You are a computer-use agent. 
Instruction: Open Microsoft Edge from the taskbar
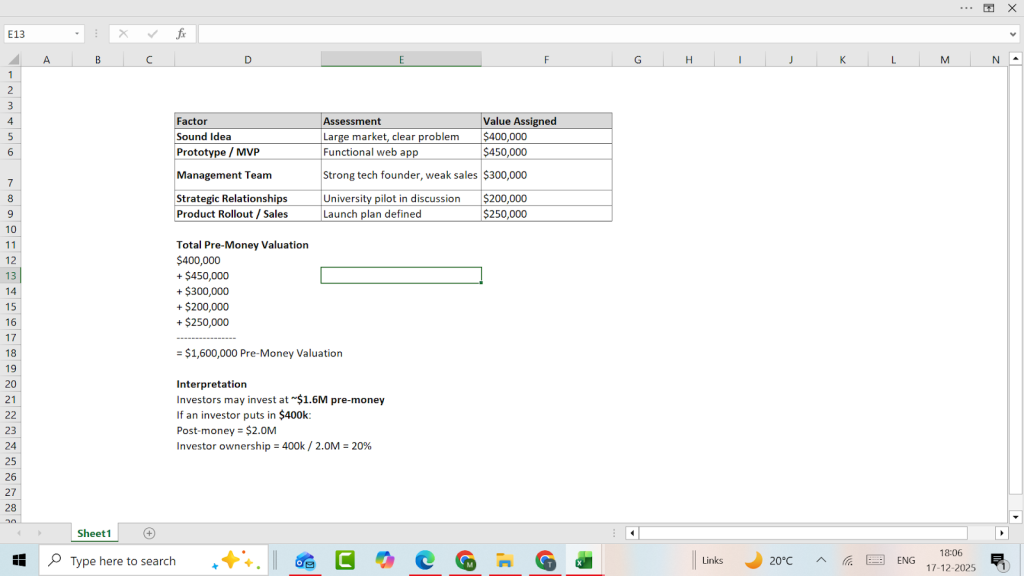[x=425, y=561]
